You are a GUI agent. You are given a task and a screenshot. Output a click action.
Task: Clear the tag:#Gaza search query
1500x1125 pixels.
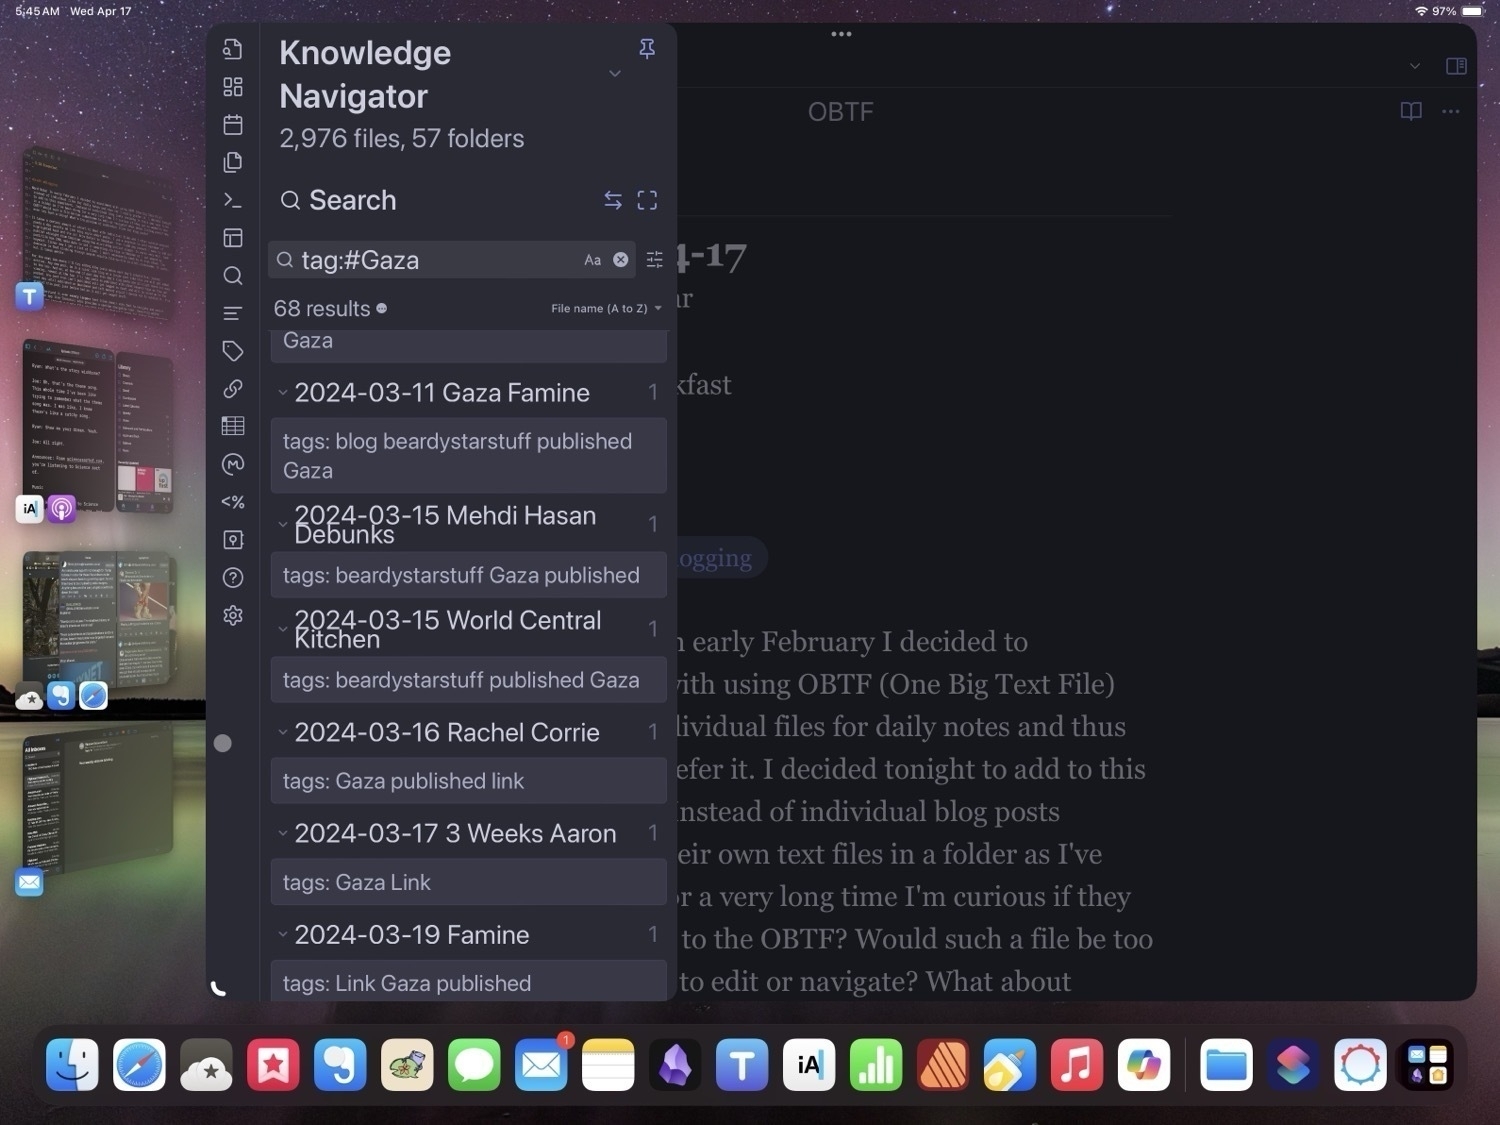tap(620, 260)
